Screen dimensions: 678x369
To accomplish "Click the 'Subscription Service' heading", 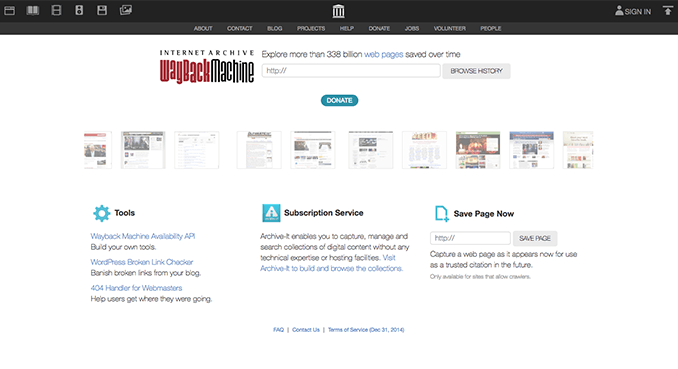I will 323,213.
